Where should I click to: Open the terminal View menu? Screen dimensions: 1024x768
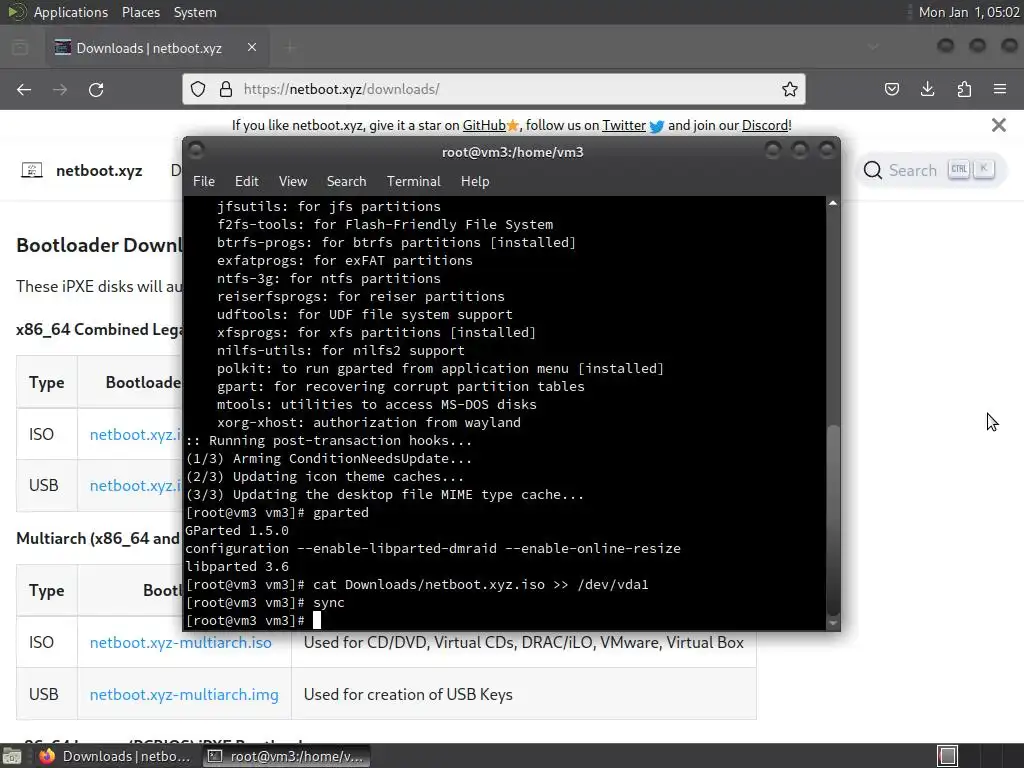click(293, 182)
